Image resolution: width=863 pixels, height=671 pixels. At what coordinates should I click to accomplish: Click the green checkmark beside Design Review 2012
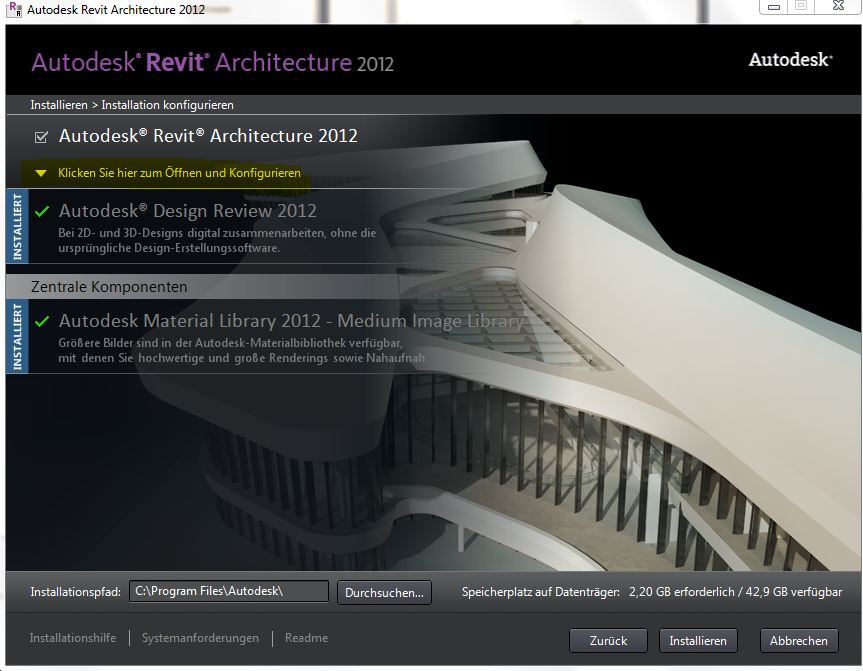click(x=42, y=211)
